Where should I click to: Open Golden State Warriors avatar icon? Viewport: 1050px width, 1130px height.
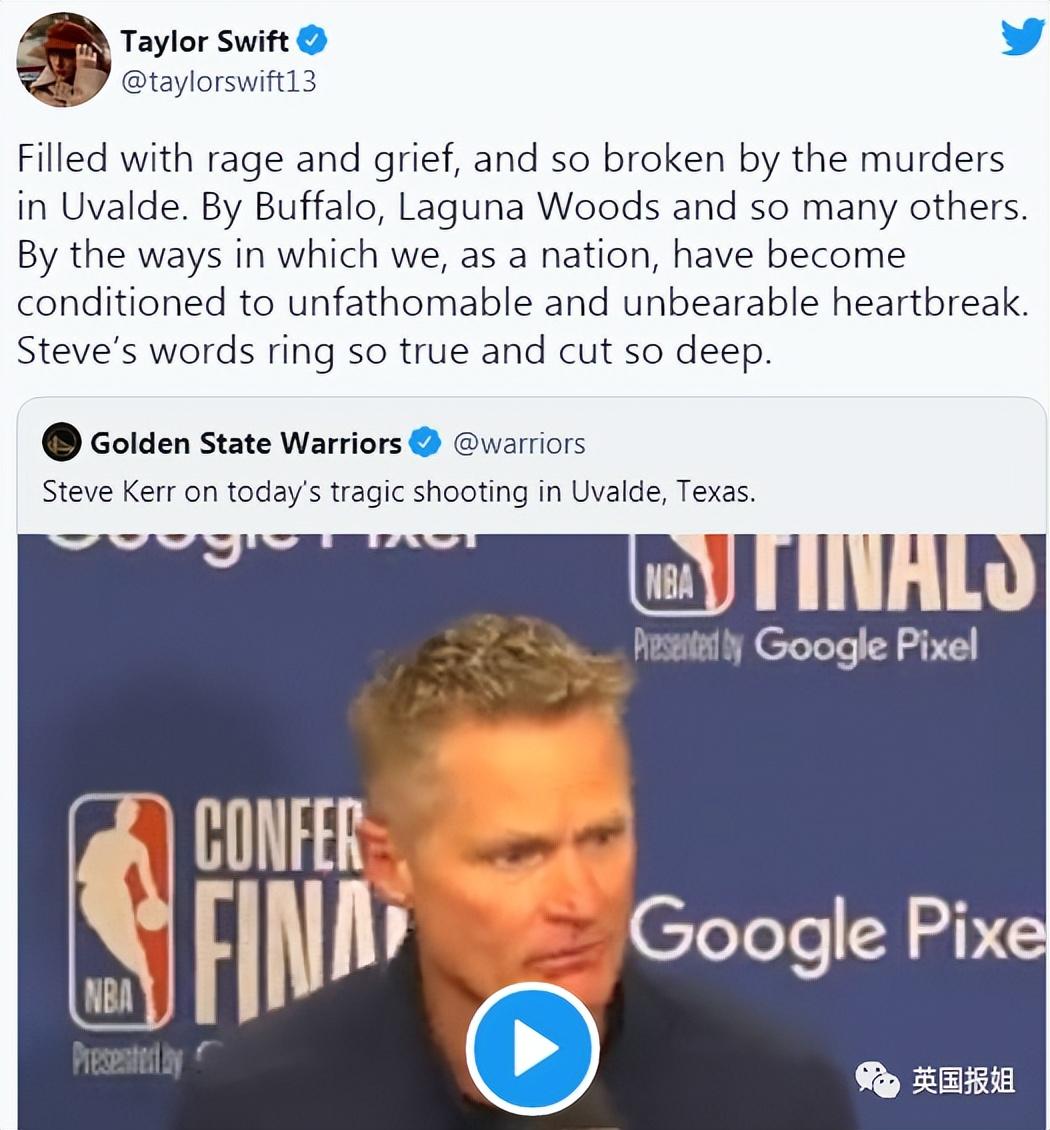pos(61,442)
